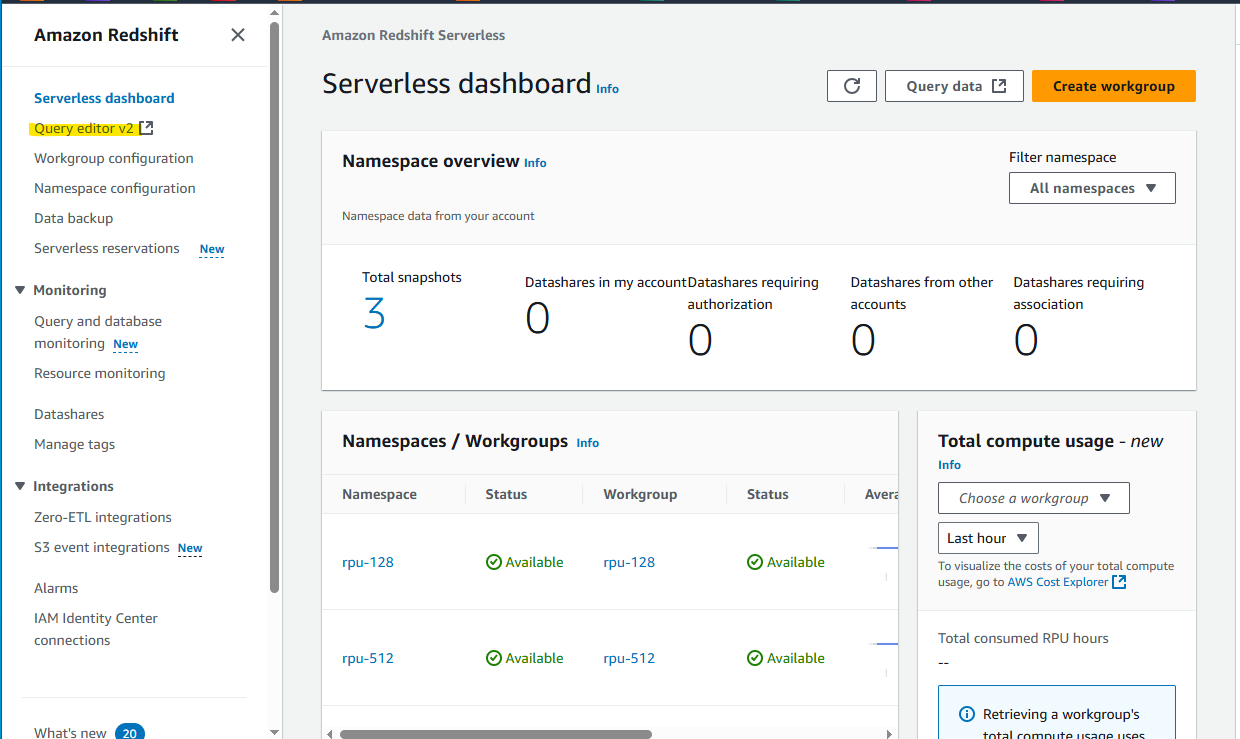Click Info link beside Namespaces / Workgroups
Viewport: 1240px width, 739px height.
coord(588,443)
